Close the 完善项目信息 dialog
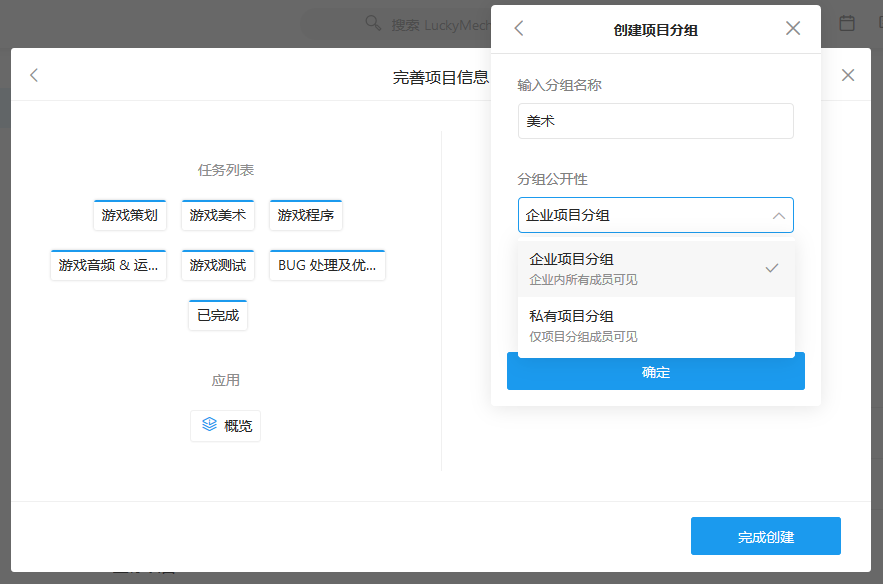 tap(848, 74)
